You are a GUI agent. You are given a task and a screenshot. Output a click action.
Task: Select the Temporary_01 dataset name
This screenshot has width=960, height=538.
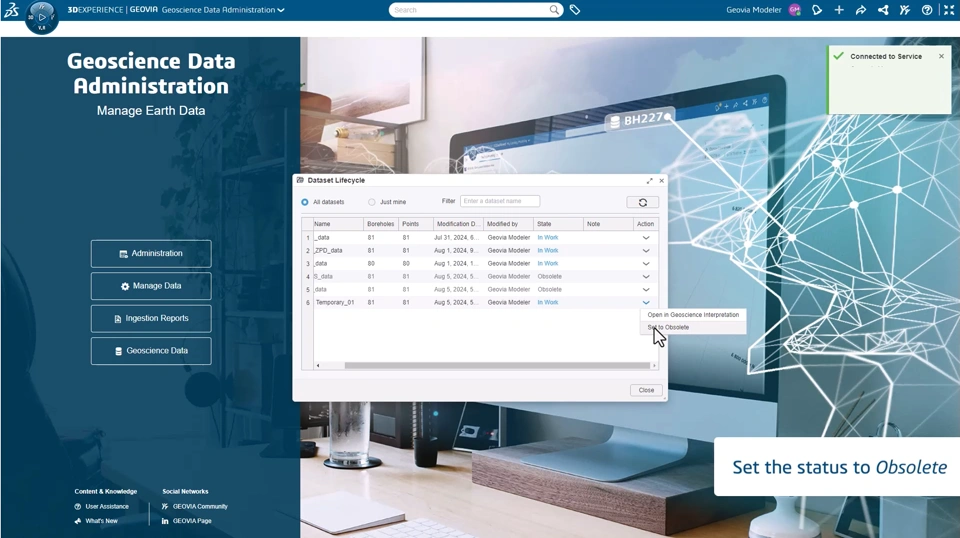335,302
